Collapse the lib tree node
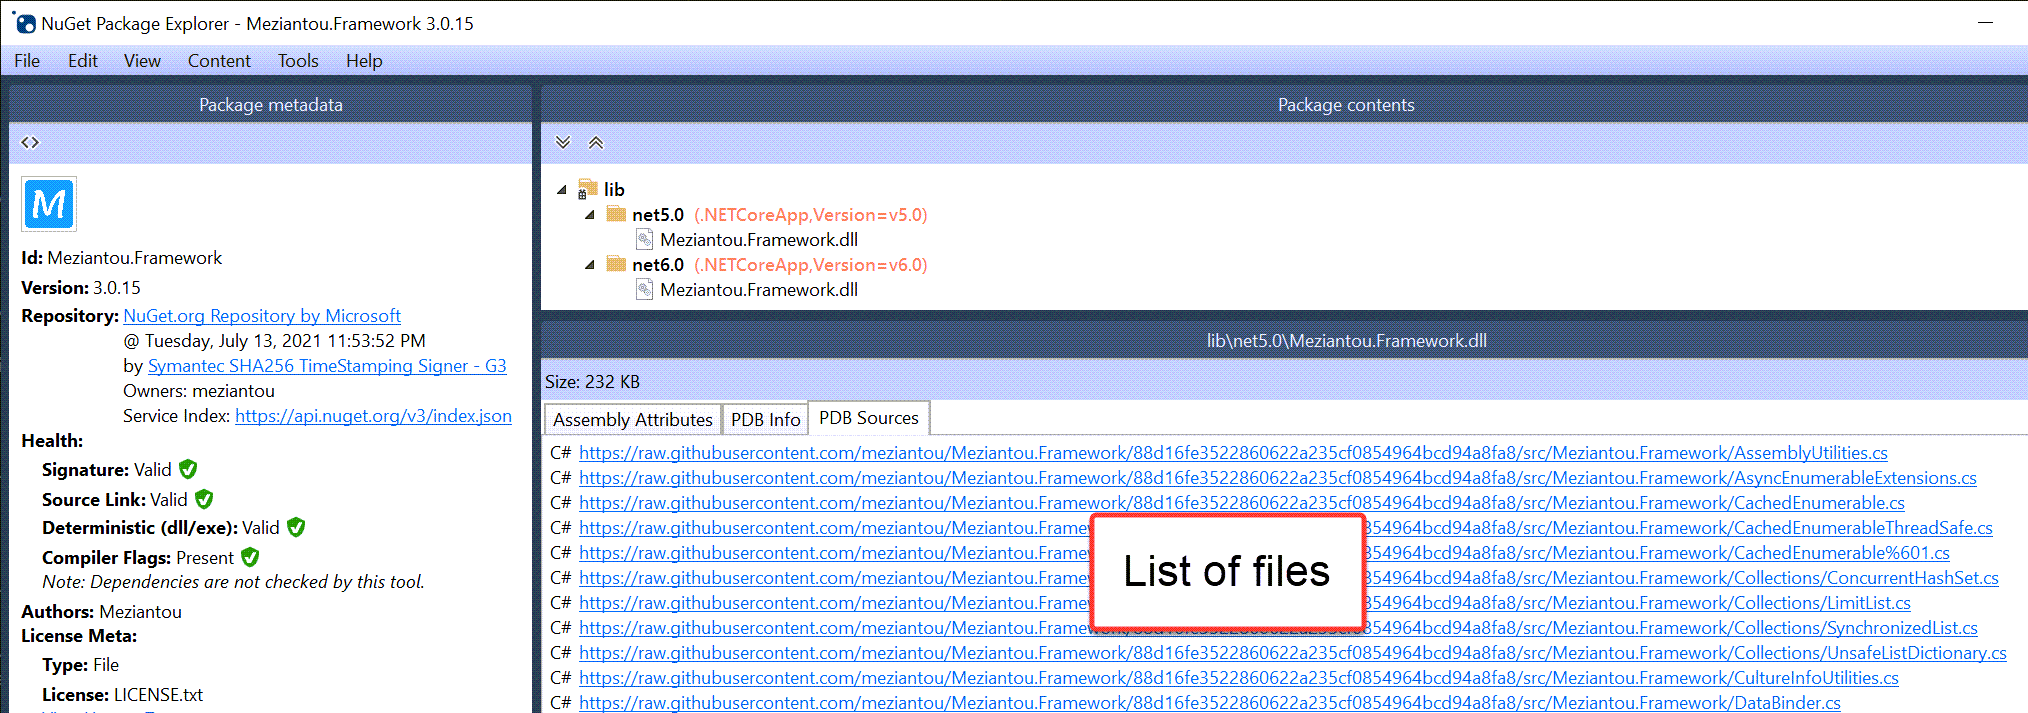 pos(562,189)
